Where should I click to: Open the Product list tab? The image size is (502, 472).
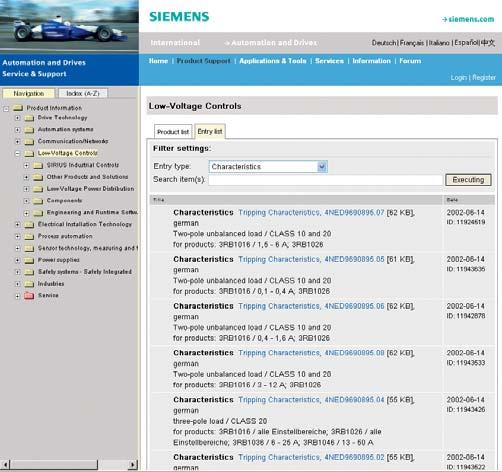pos(173,132)
